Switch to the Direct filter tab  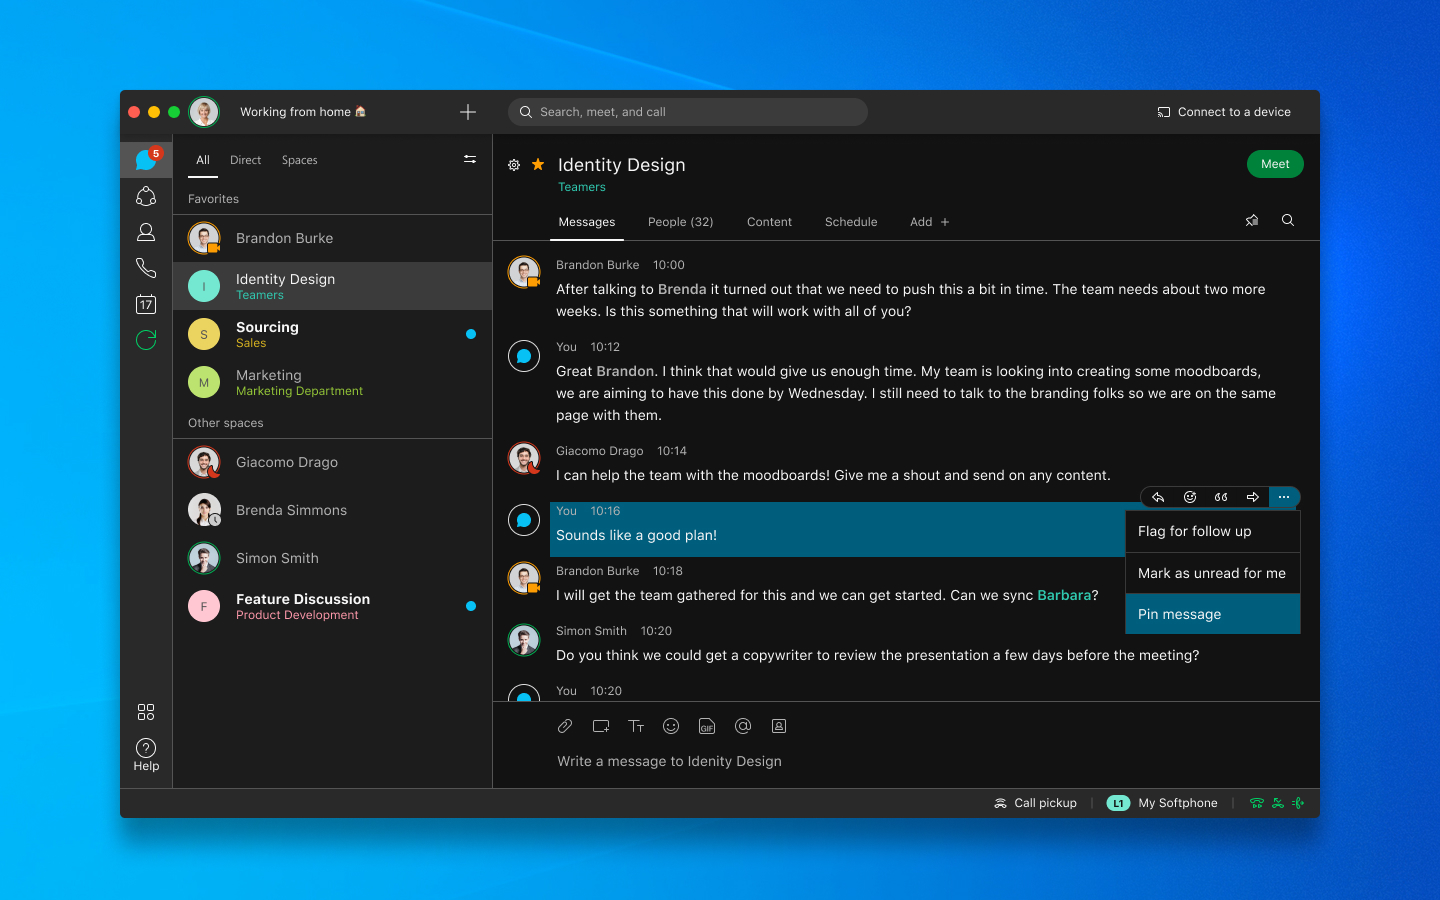coord(246,160)
